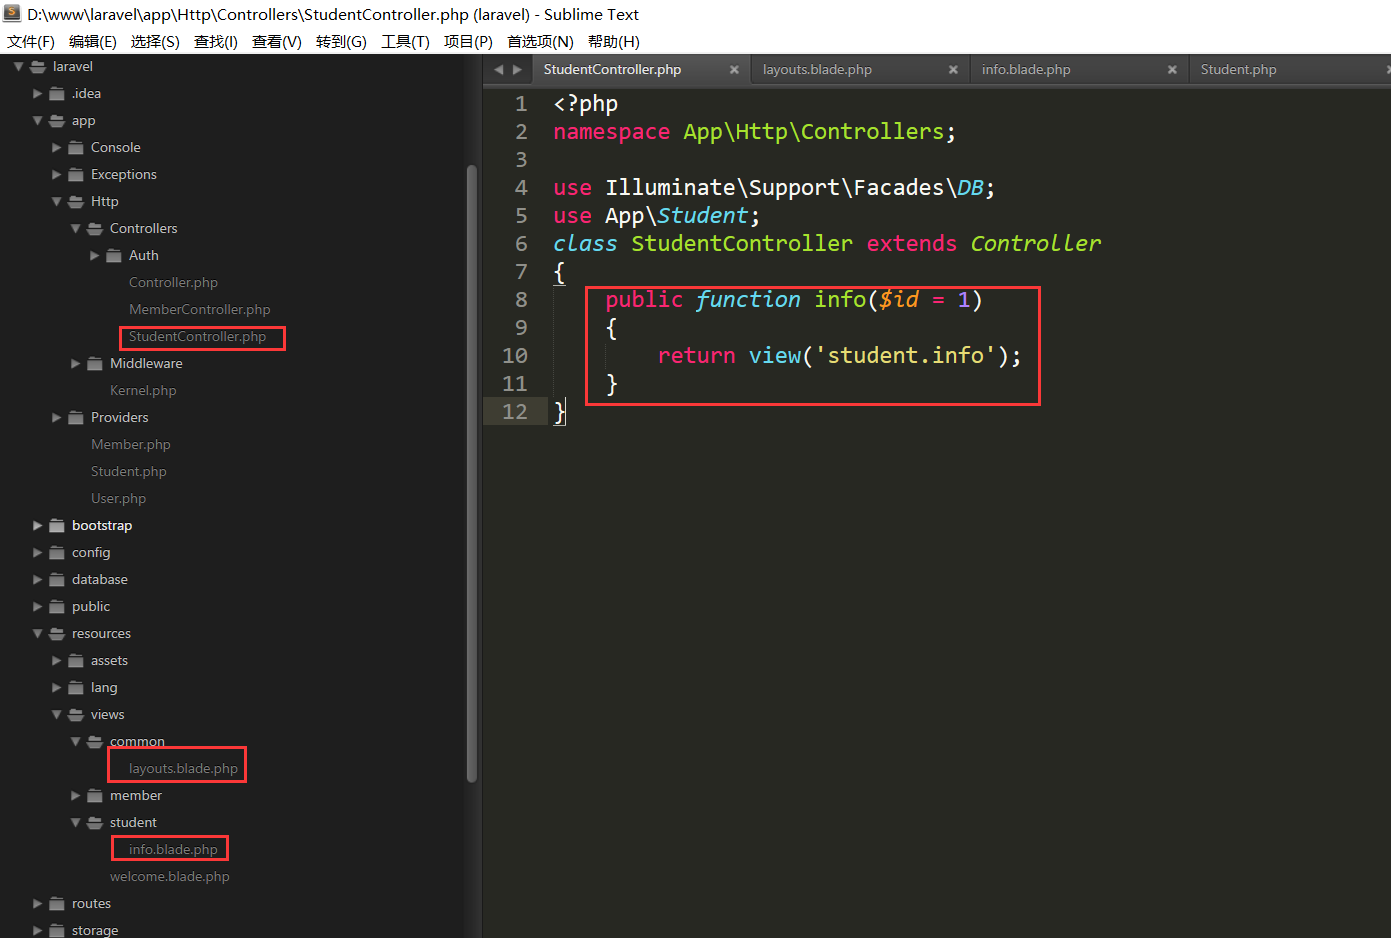Image resolution: width=1391 pixels, height=938 pixels.
Task: Open StudentController.php in the sidebar
Action: 197,336
